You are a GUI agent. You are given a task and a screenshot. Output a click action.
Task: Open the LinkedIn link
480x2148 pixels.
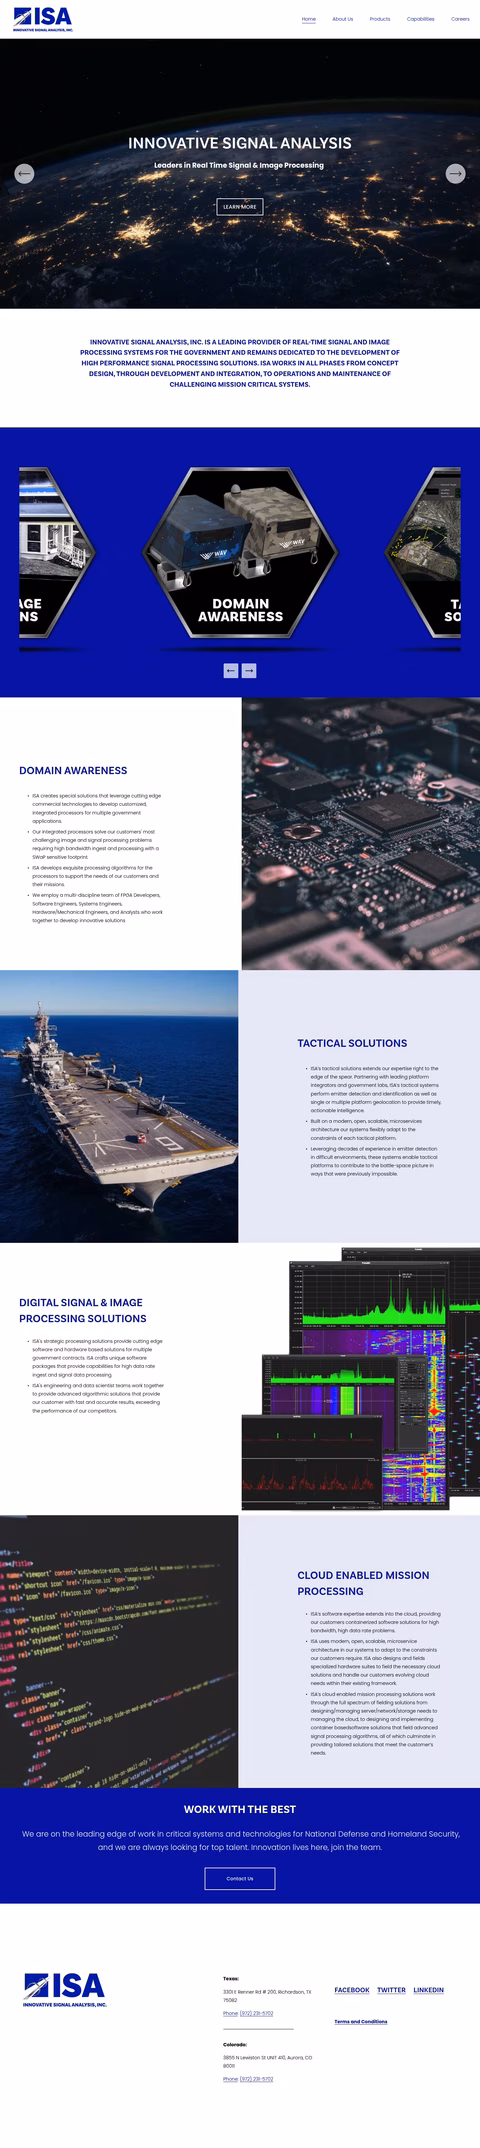click(x=429, y=1990)
